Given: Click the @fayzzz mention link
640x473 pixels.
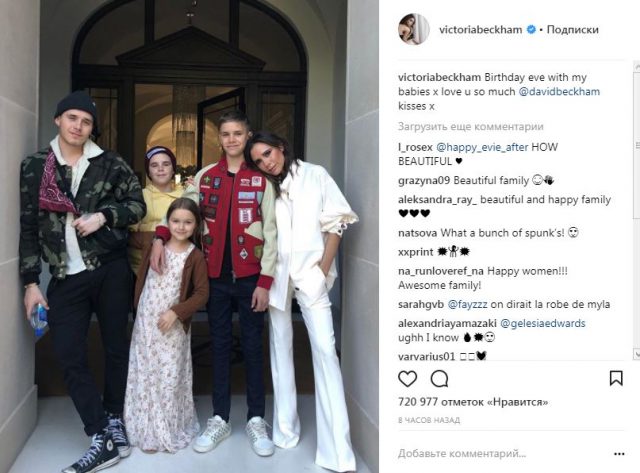Looking at the screenshot, I should point(467,304).
